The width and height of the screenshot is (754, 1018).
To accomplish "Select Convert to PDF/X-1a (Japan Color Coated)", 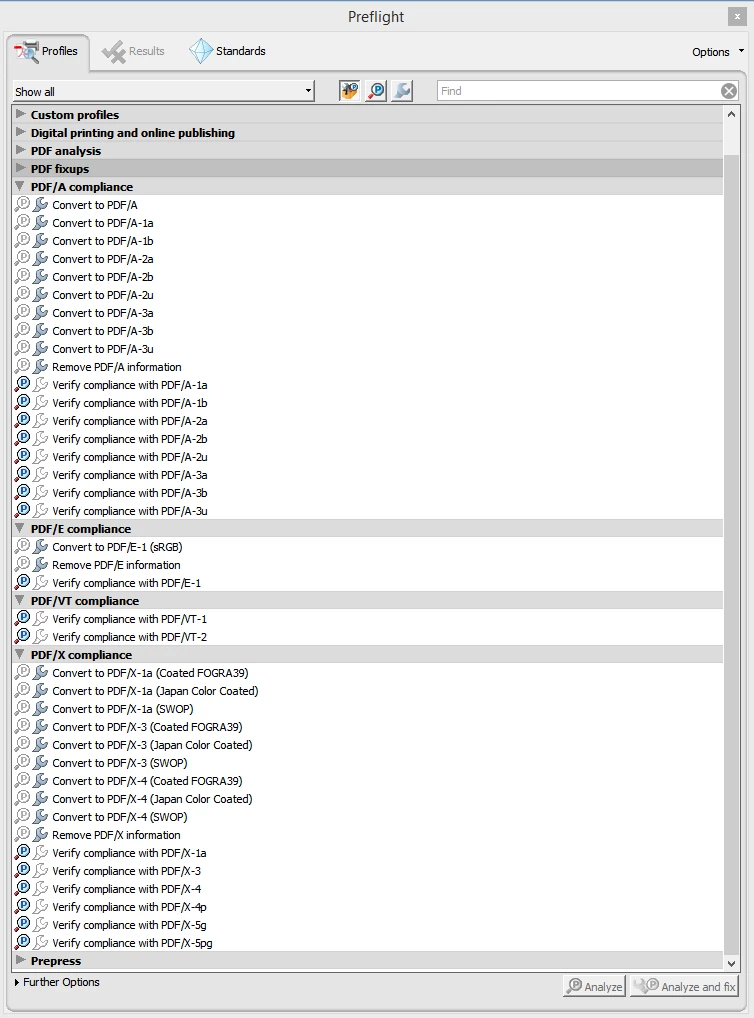I will click(x=155, y=691).
